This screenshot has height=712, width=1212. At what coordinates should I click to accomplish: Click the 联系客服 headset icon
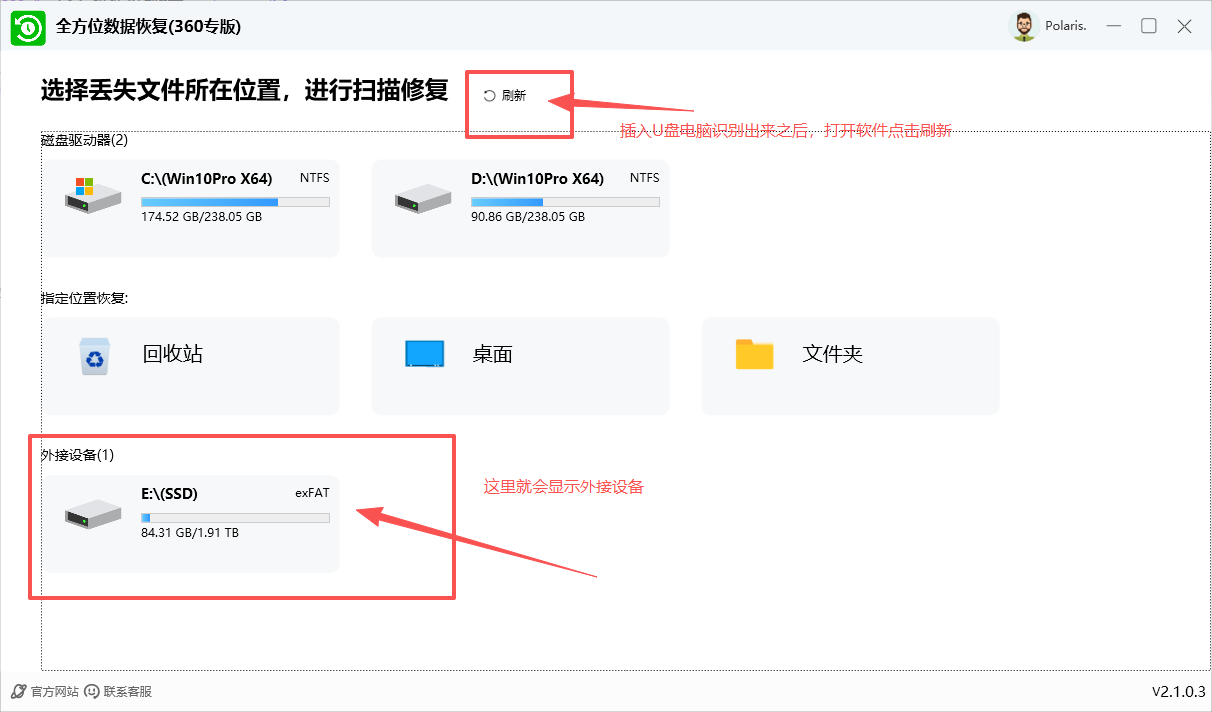pyautogui.click(x=90, y=691)
